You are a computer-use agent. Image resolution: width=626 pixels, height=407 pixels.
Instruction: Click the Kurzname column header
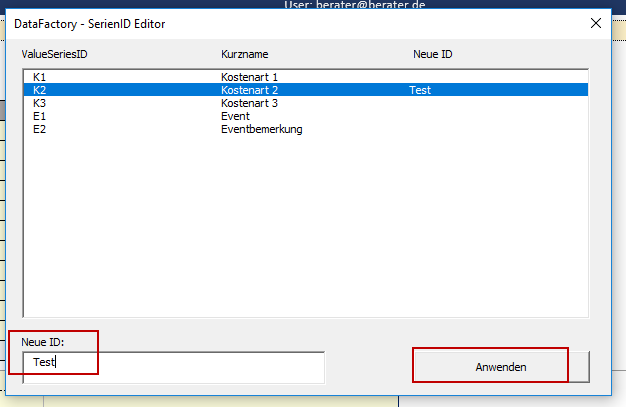pyautogui.click(x=244, y=53)
